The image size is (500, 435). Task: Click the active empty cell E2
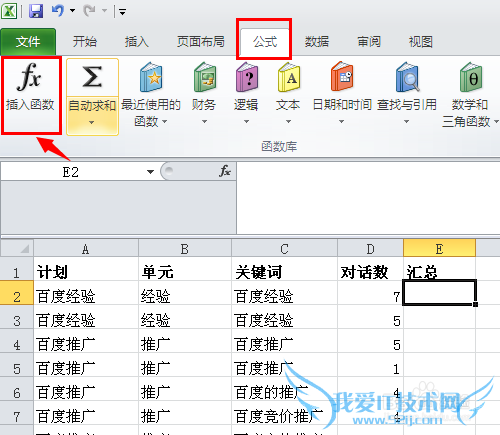click(x=439, y=293)
